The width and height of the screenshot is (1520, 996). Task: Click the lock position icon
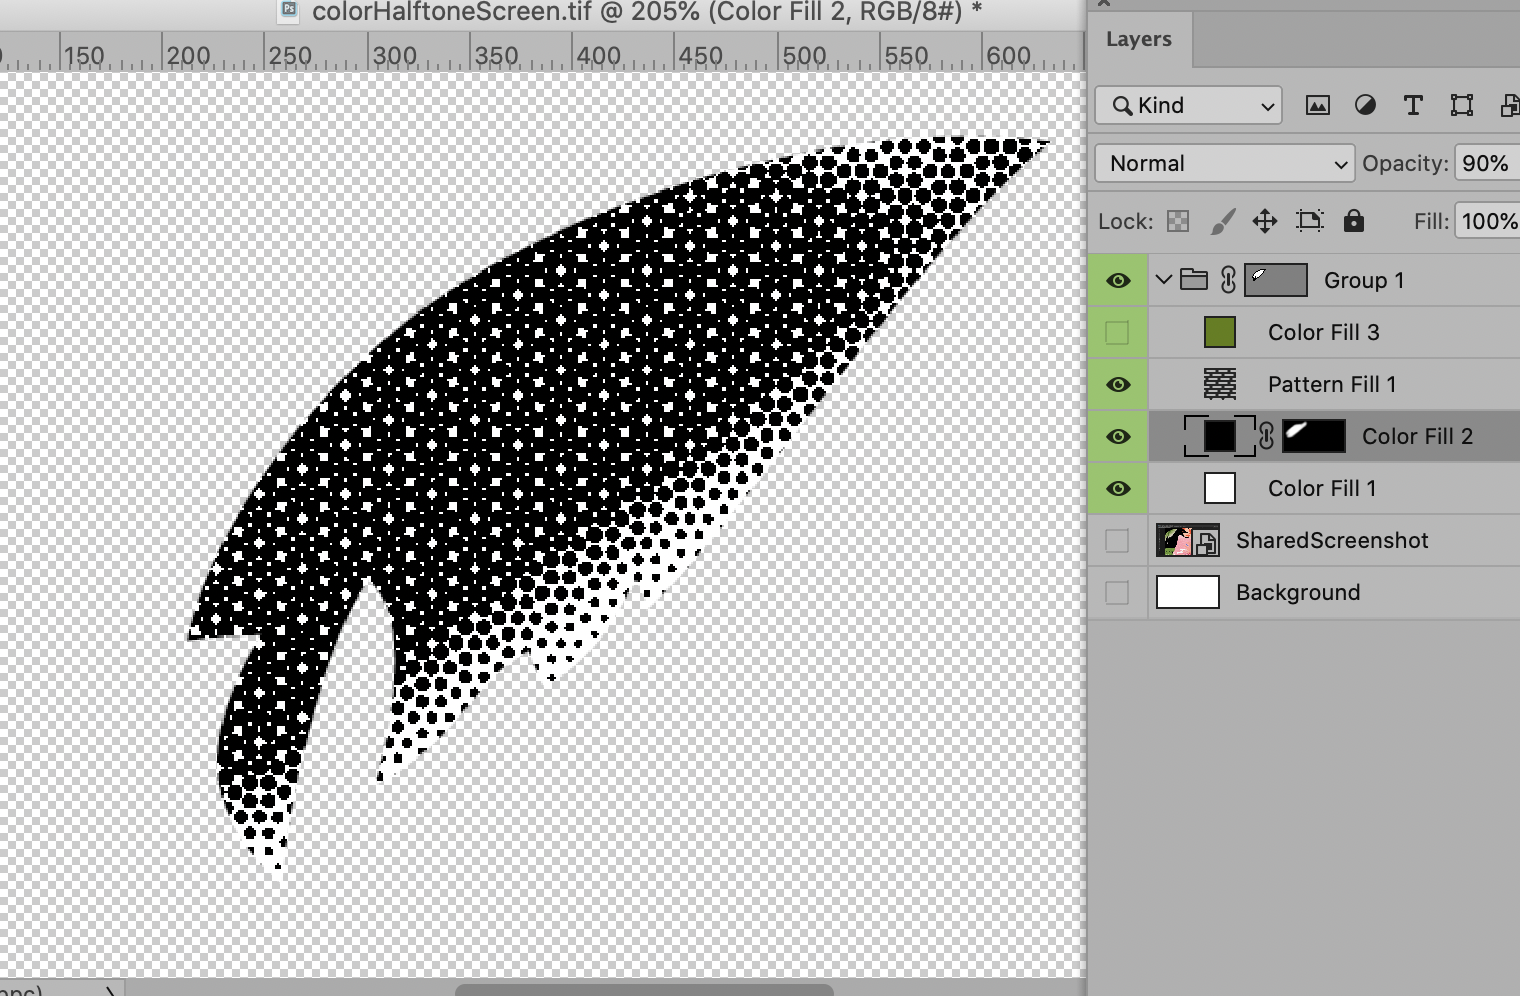(x=1264, y=221)
